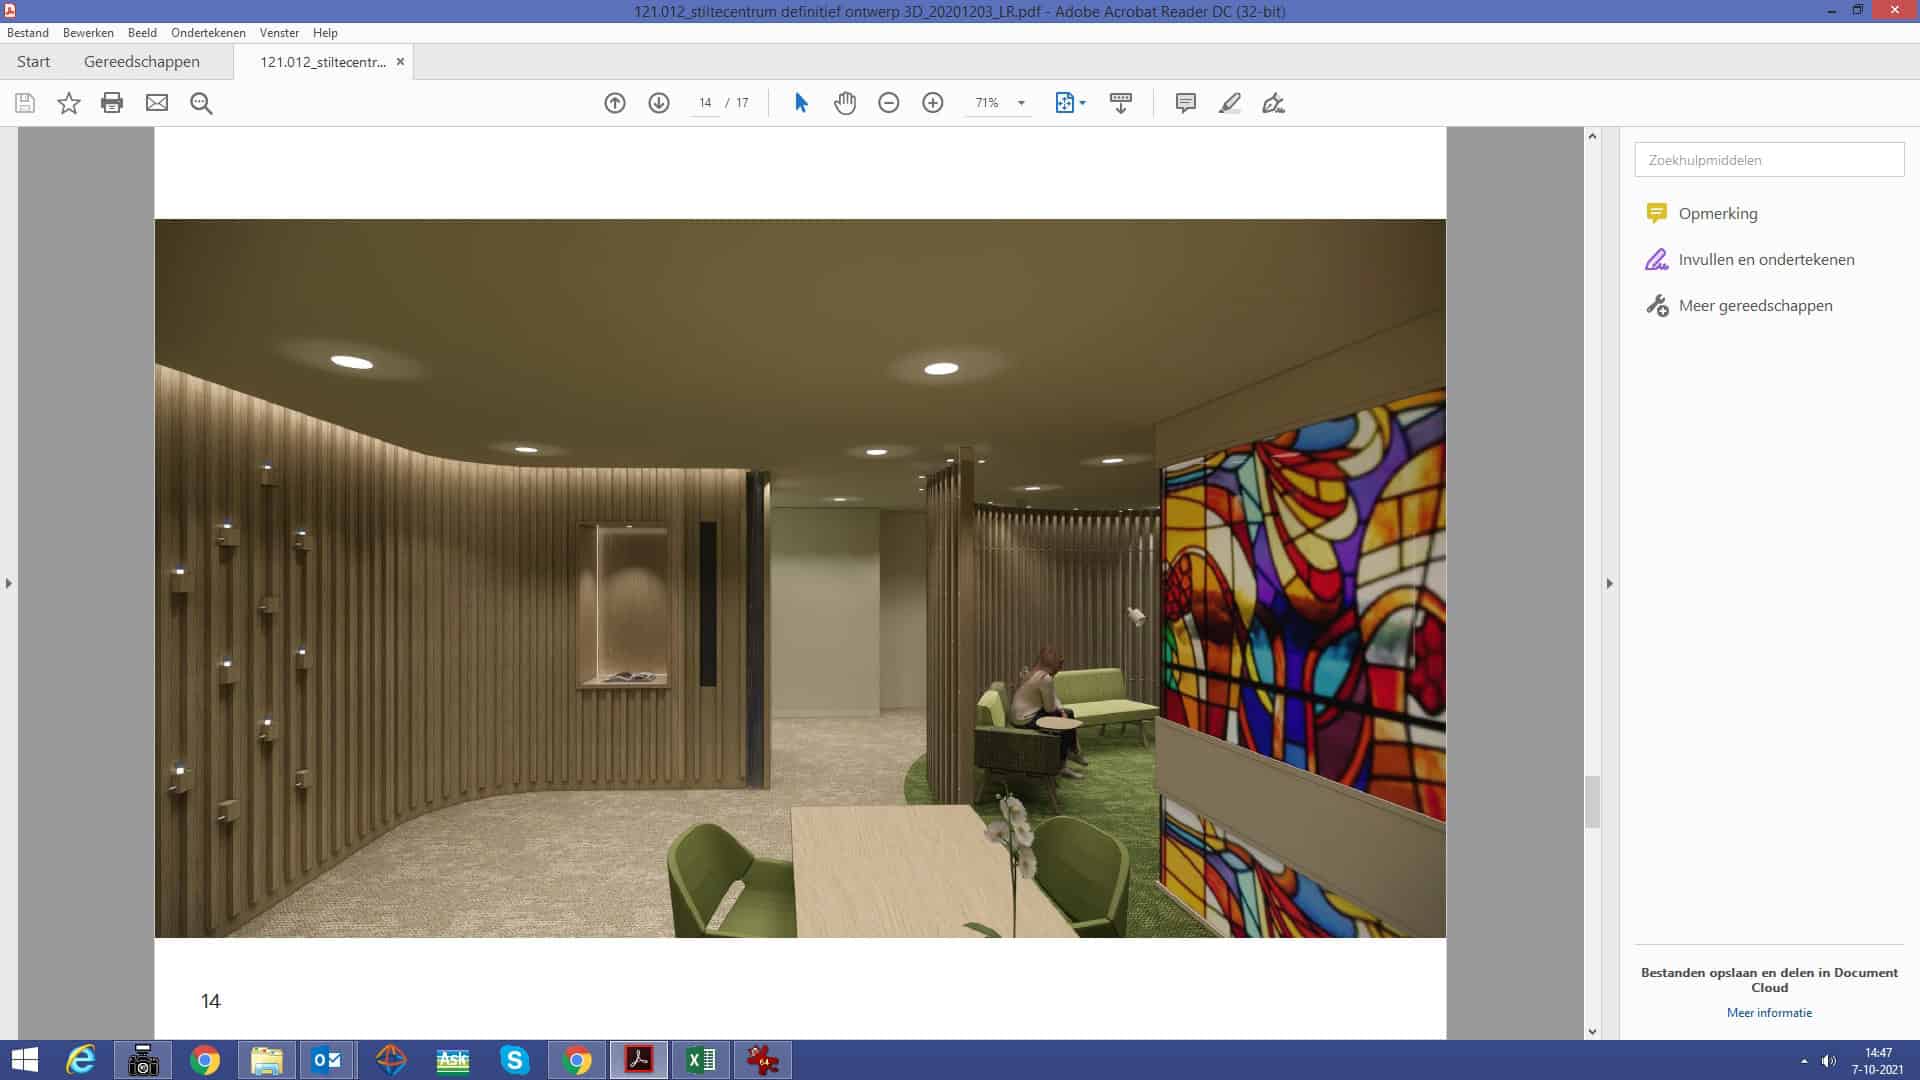Viewport: 1920px width, 1080px height.
Task: Click page number field showing 14
Action: (705, 103)
